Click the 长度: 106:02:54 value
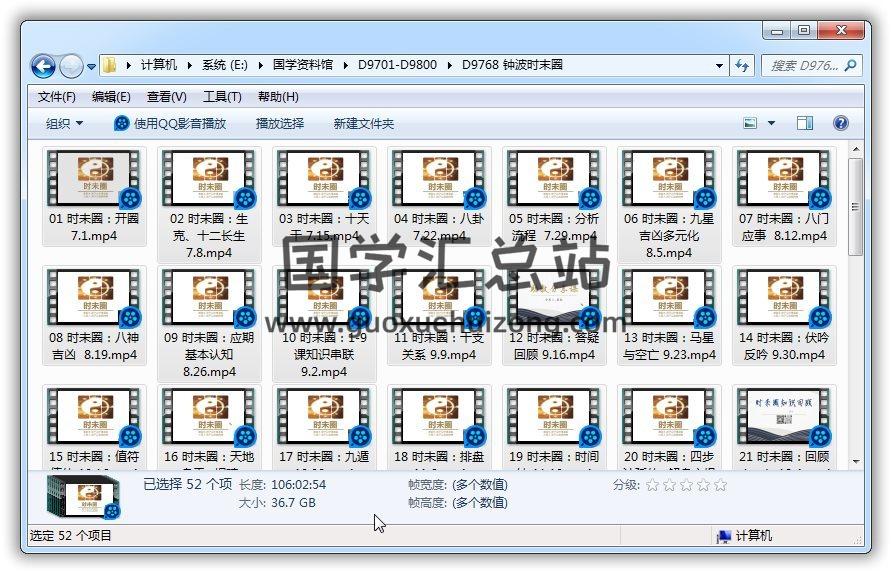 [298, 485]
